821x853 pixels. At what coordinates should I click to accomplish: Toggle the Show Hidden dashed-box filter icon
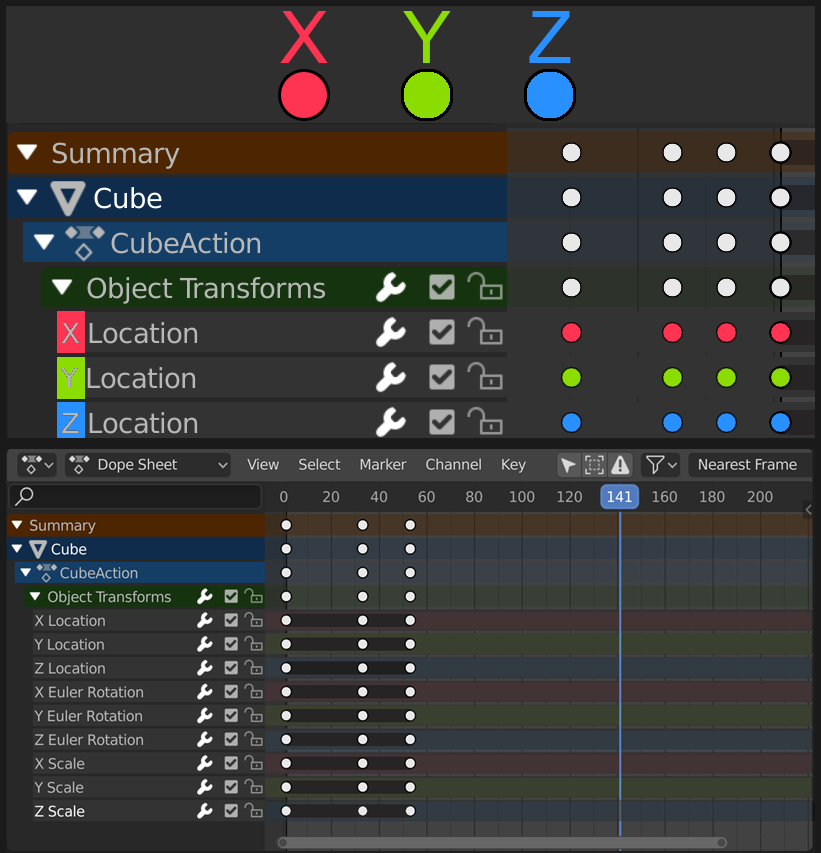(594, 465)
